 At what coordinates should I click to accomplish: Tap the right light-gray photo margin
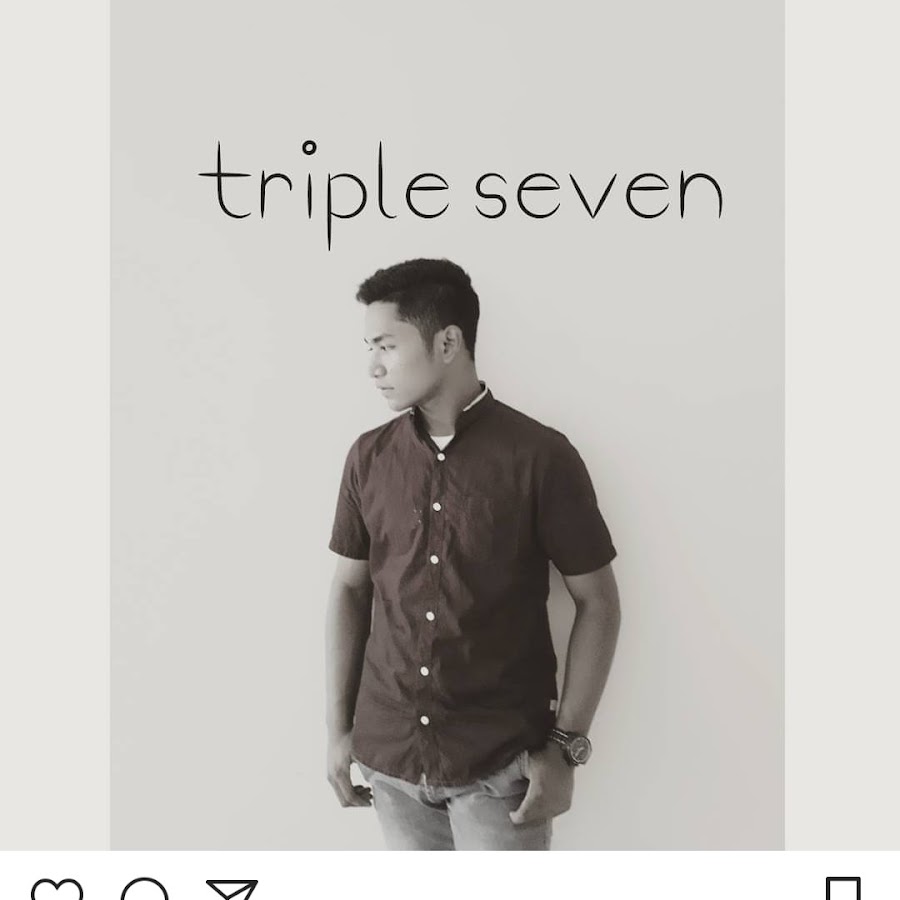(x=842, y=425)
